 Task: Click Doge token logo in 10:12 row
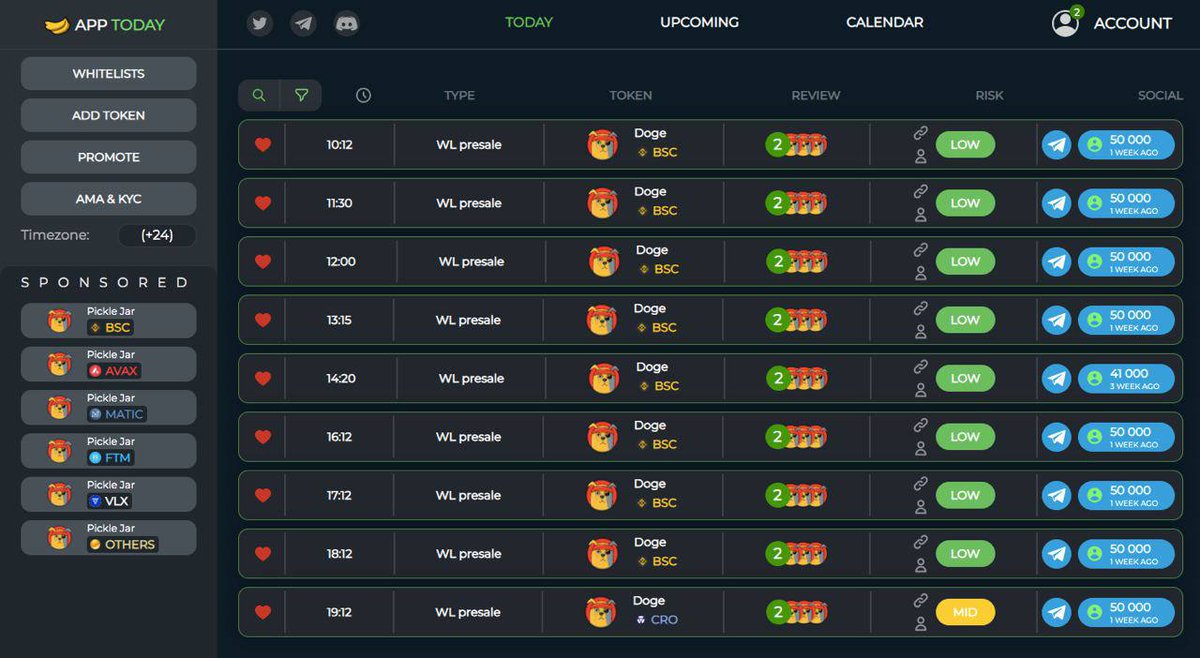click(603, 145)
